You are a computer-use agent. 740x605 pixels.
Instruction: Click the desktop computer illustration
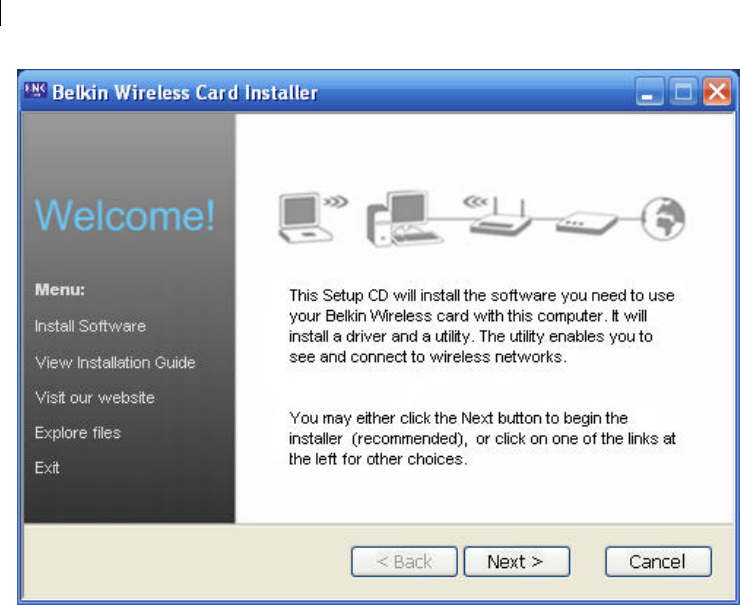(x=405, y=219)
